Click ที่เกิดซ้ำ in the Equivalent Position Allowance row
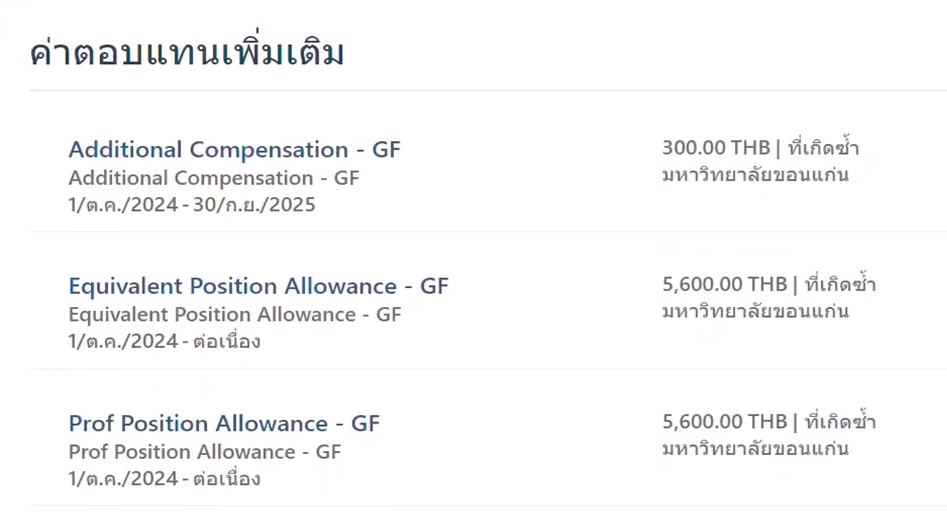947x526 pixels. (x=840, y=285)
